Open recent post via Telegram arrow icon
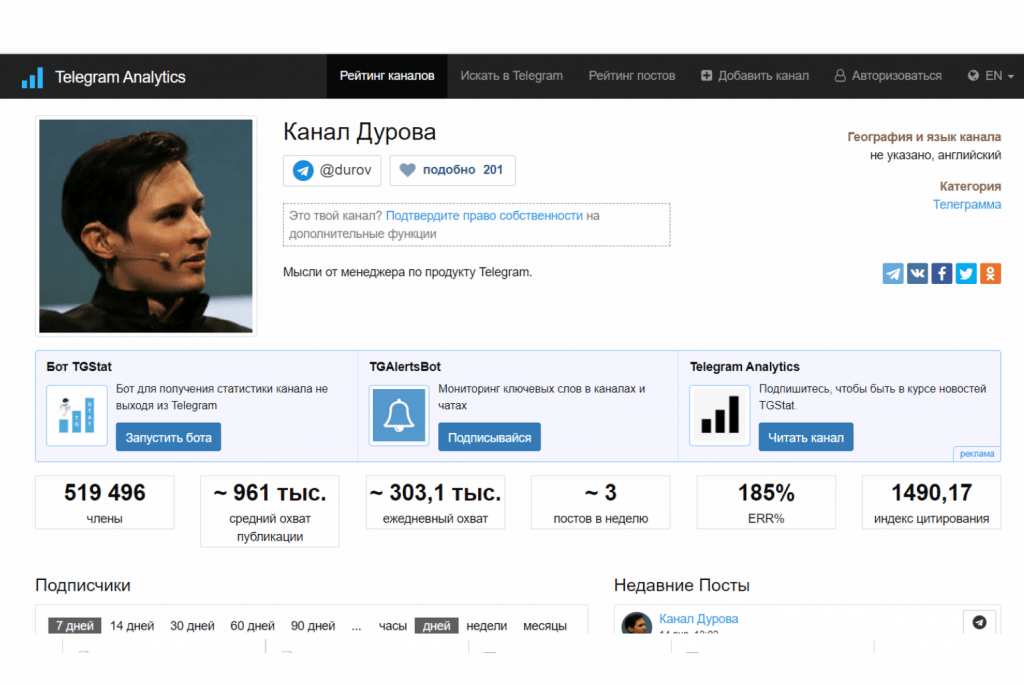1024x685 pixels. [x=979, y=622]
